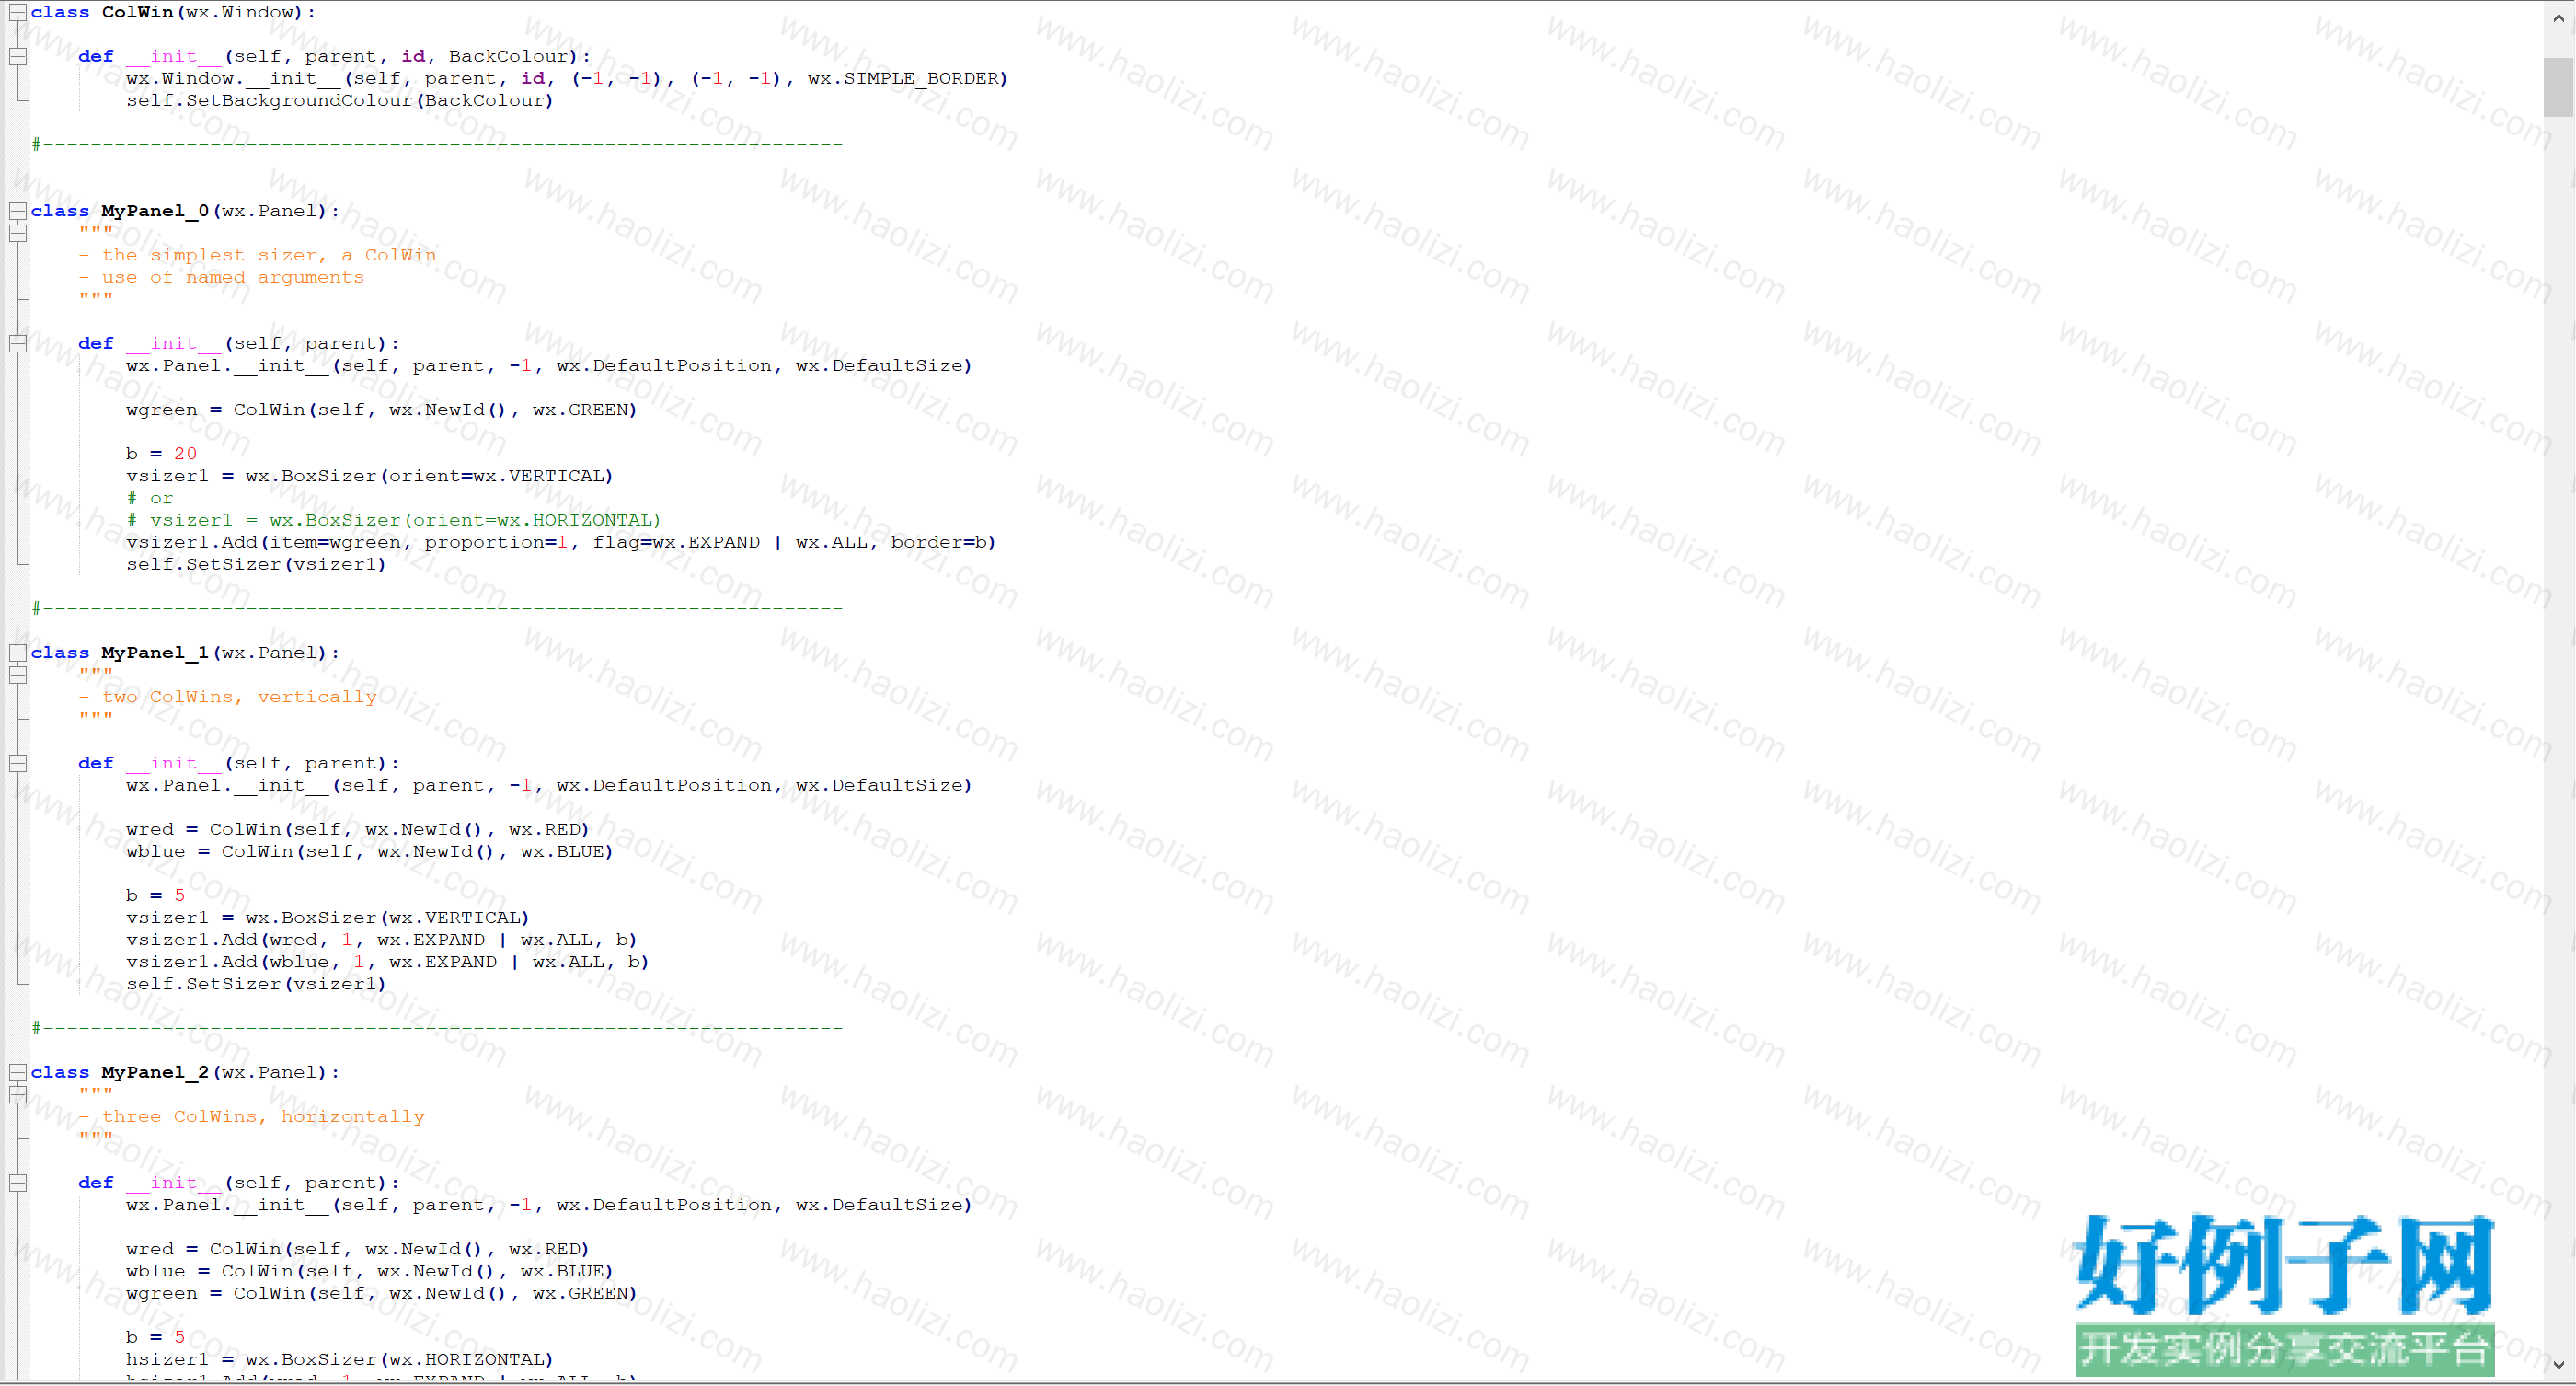Collapse the class ColWin fold marker

click(18, 13)
